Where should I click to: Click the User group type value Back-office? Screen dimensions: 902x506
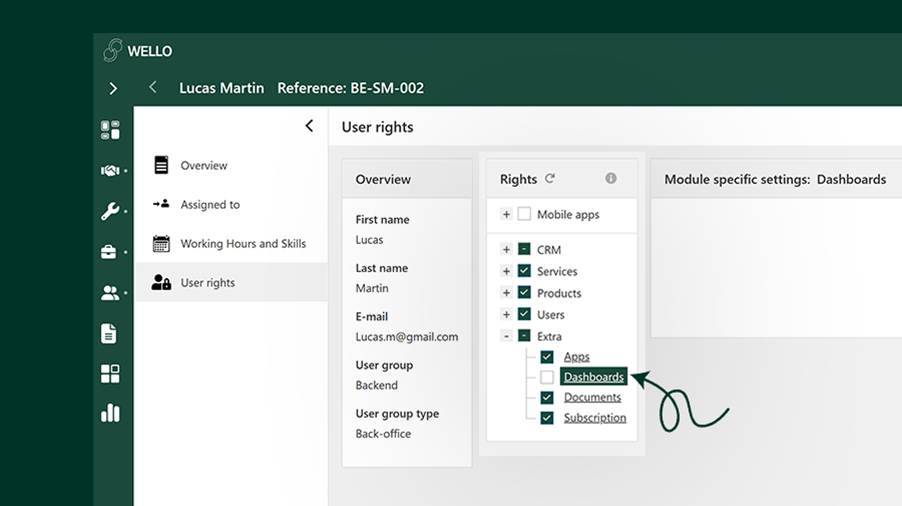(x=383, y=434)
